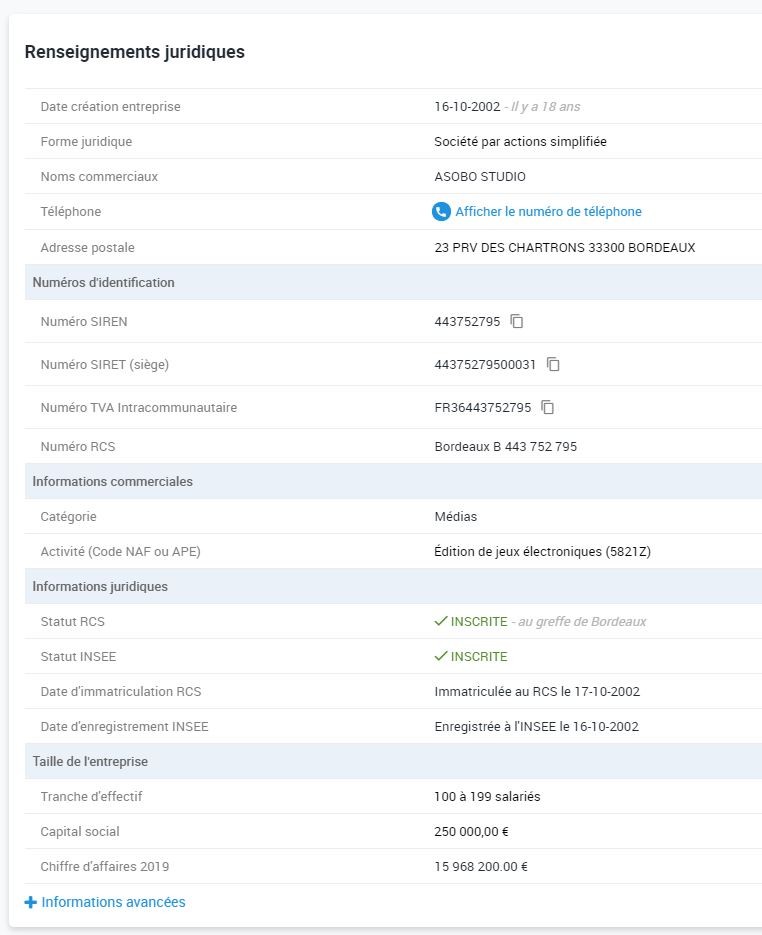Viewport: 762px width, 935px height.
Task: Click the SIRET value 44375279500031
Action: pos(485,365)
